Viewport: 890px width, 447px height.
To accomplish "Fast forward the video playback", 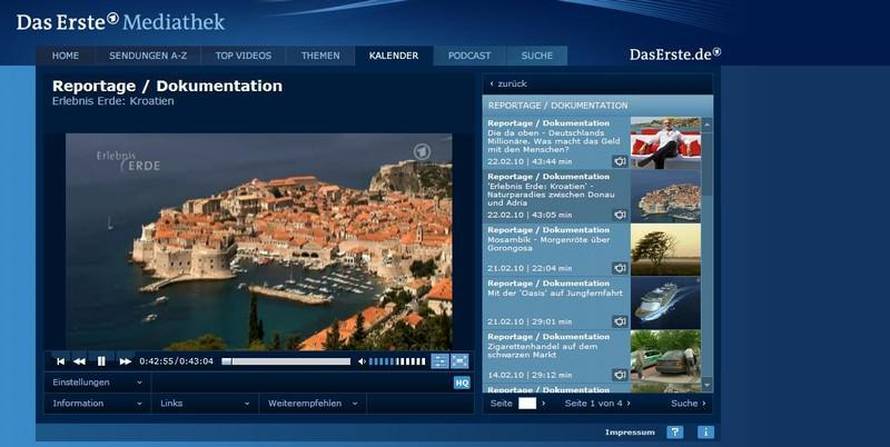I will click(x=125, y=361).
